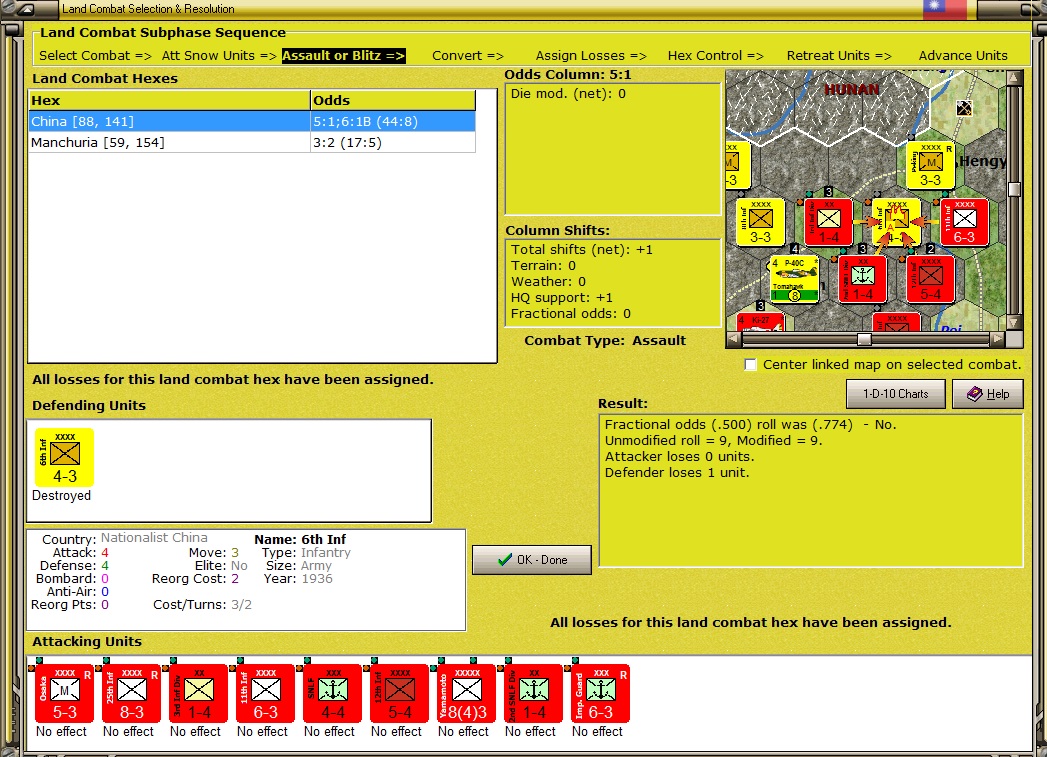Screen dimensions: 1047x757
Task: Click the 2nd SNLF Div 1-4 in Attacking Units
Action: point(534,693)
